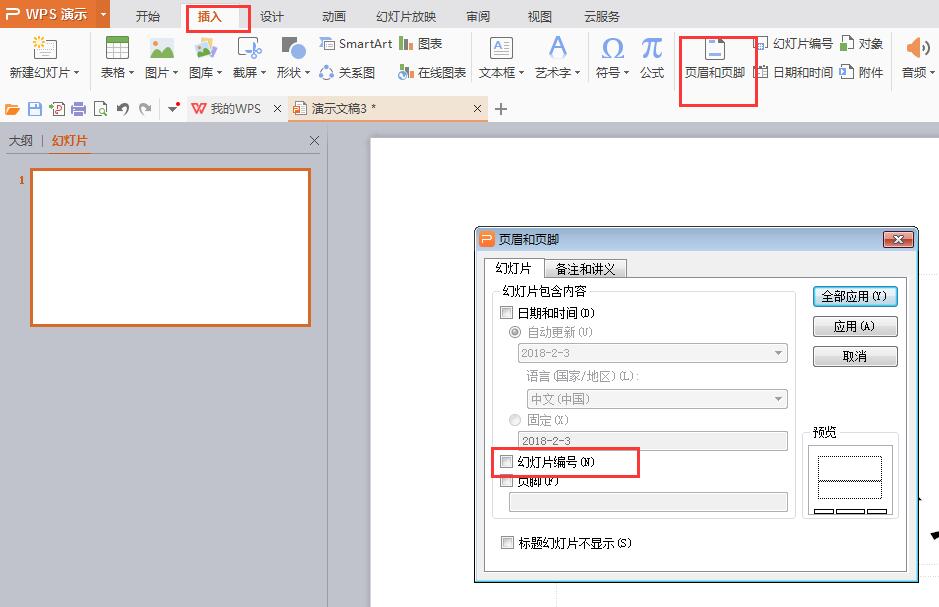Click the footer text input field
The width and height of the screenshot is (939, 607).
coord(648,502)
